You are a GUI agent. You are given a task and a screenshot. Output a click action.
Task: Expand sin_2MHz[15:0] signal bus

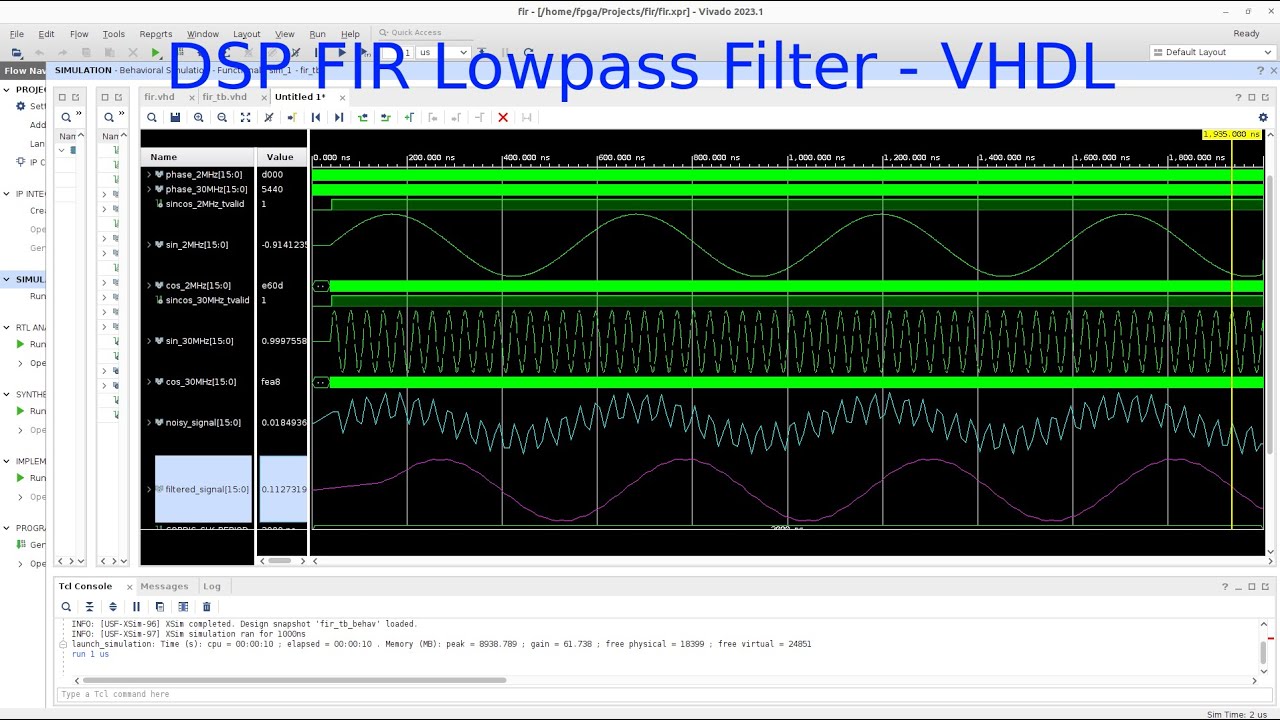149,245
